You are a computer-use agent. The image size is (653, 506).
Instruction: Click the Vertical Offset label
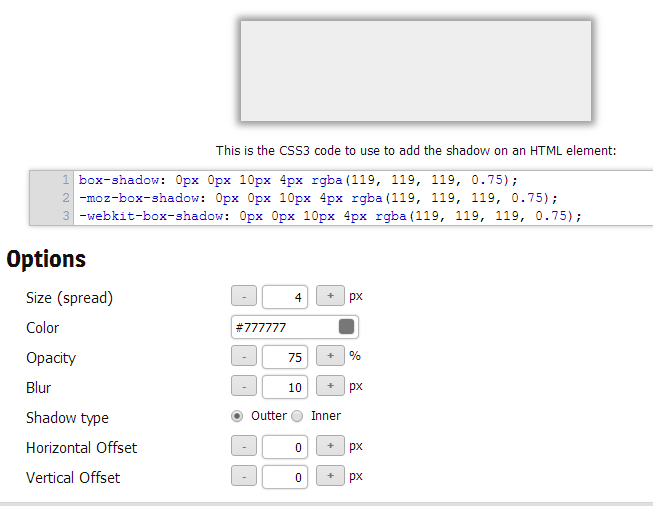click(x=73, y=478)
